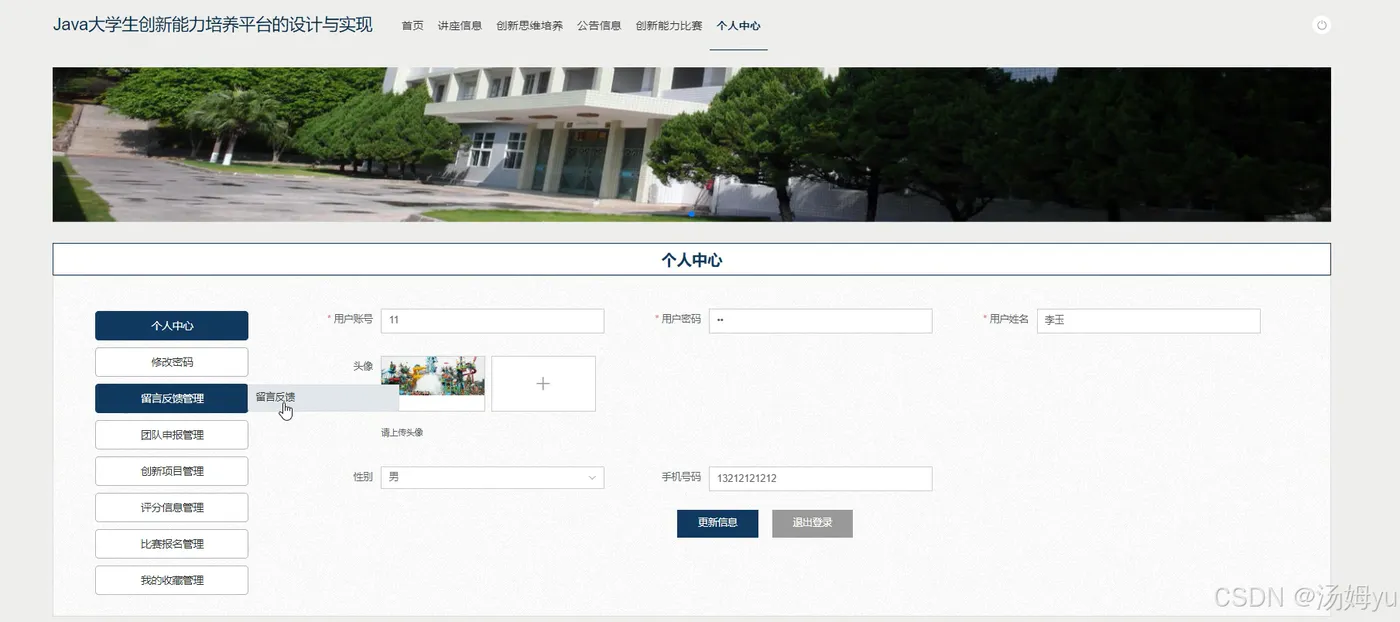This screenshot has height=622, width=1400.
Task: Open 修改密码 in the sidebar
Action: pyautogui.click(x=172, y=362)
